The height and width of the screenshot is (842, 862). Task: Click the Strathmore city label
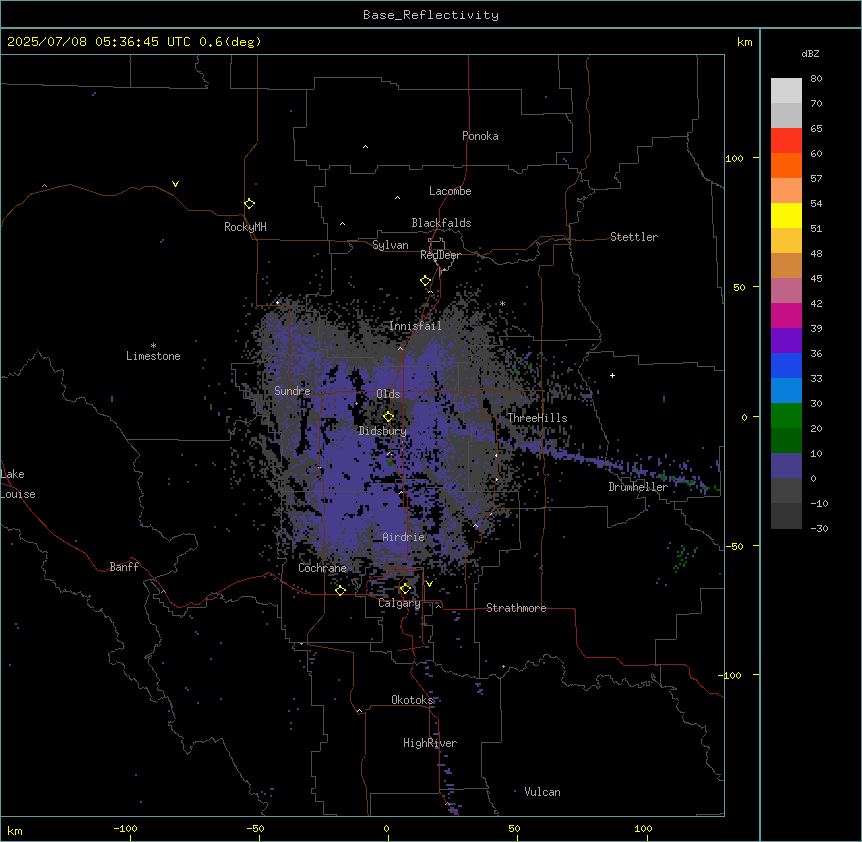coord(516,608)
